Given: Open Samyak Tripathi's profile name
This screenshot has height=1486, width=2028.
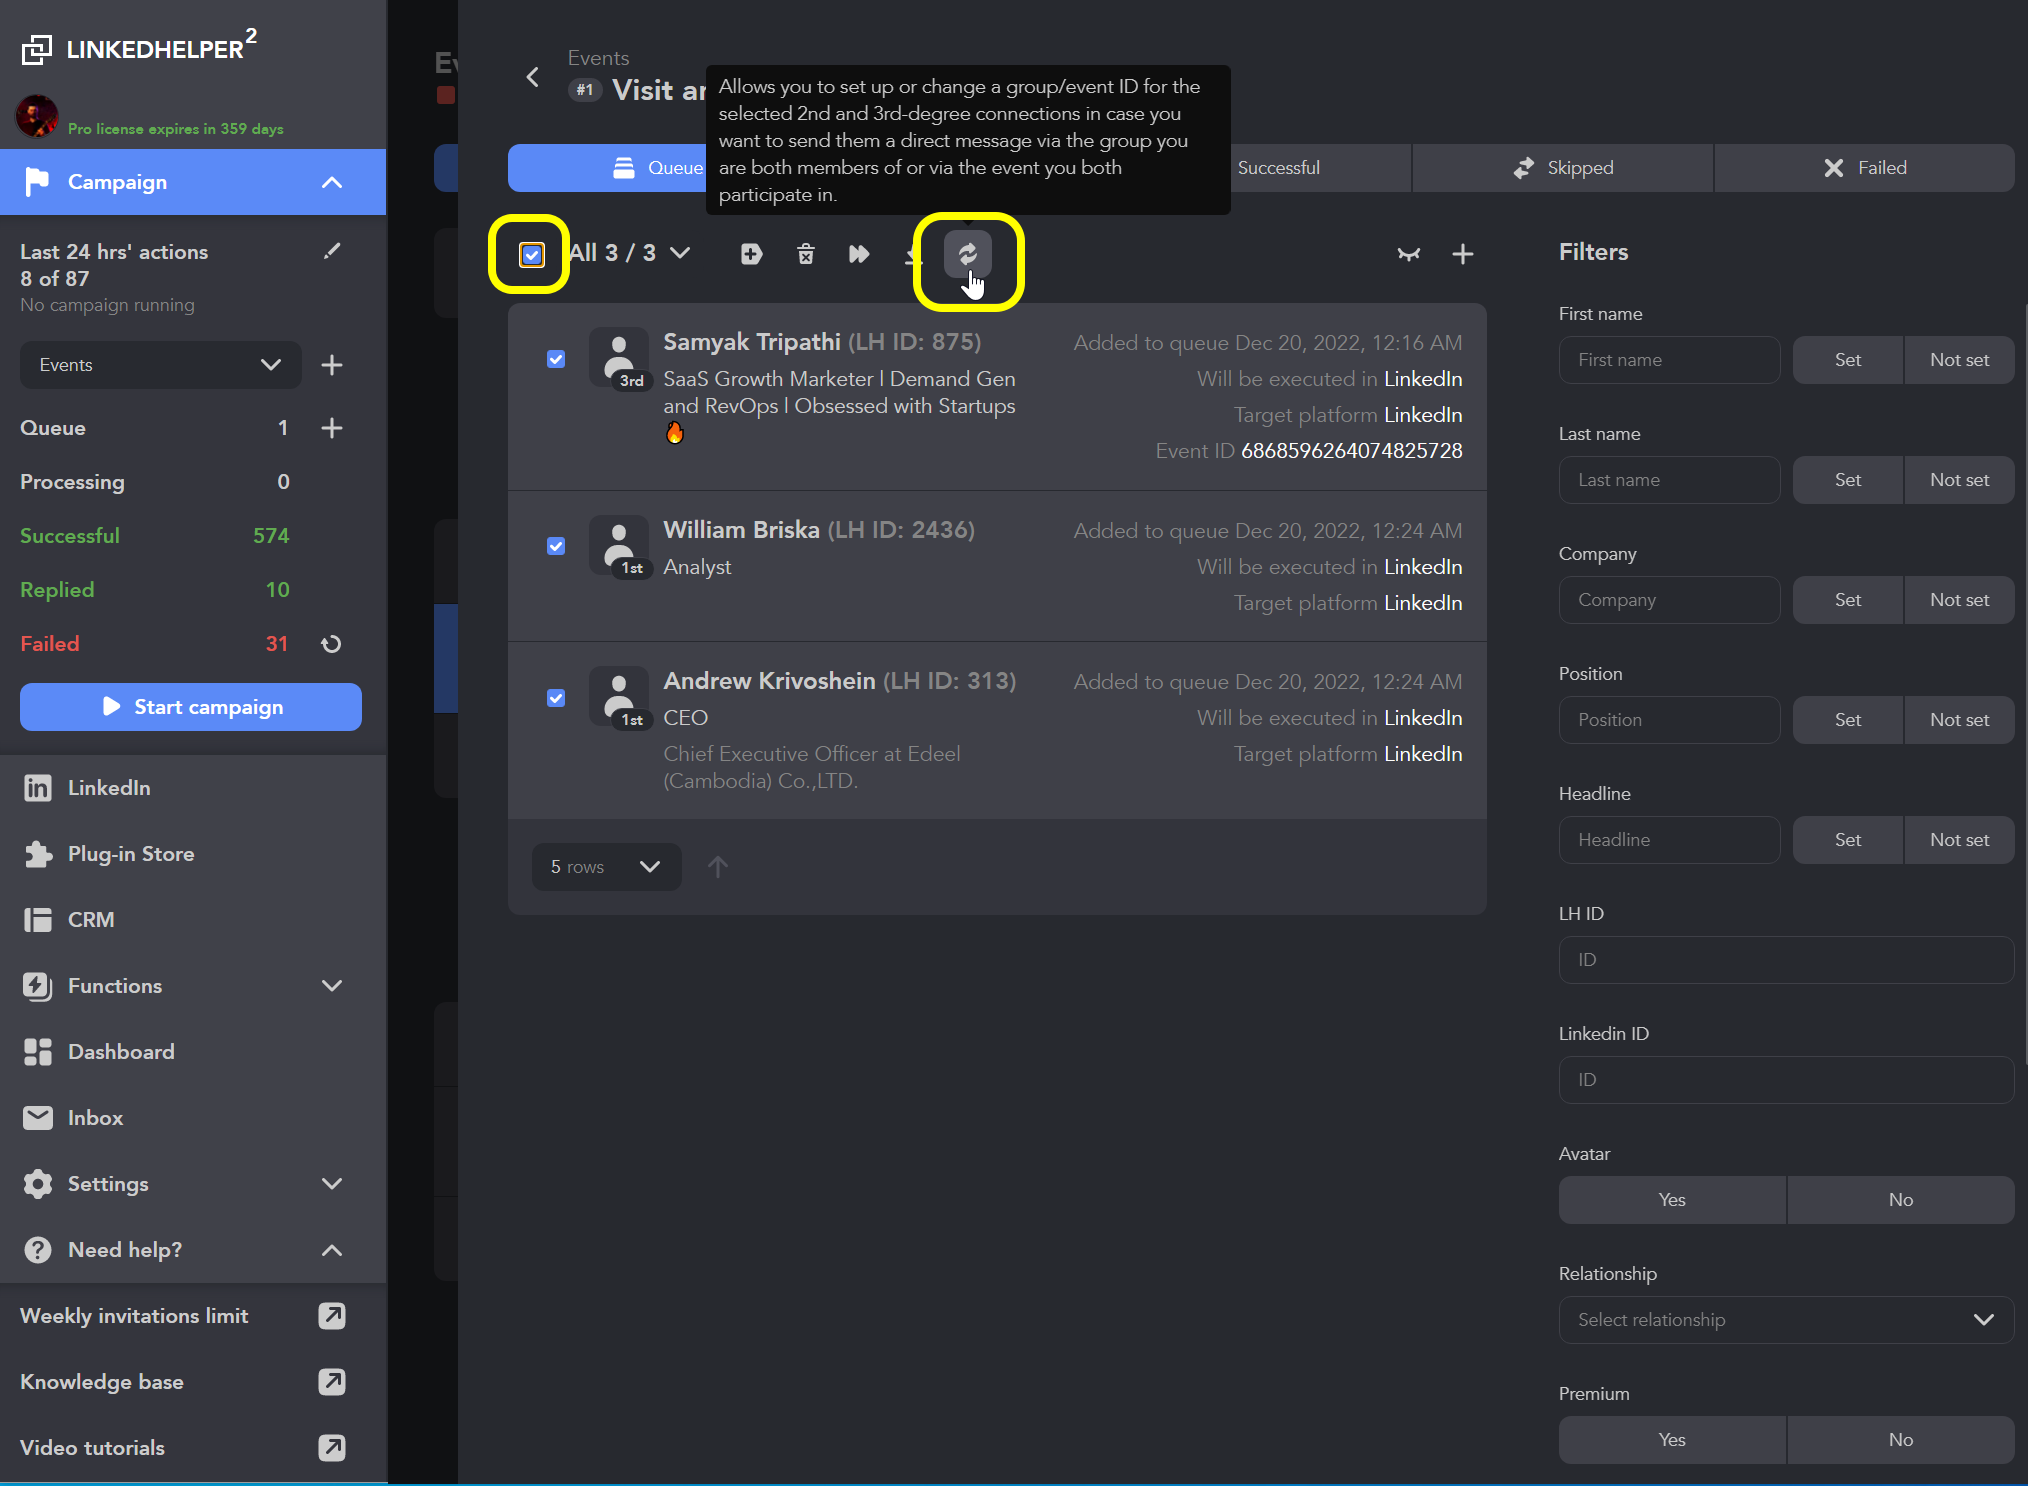Looking at the screenshot, I should 752,342.
